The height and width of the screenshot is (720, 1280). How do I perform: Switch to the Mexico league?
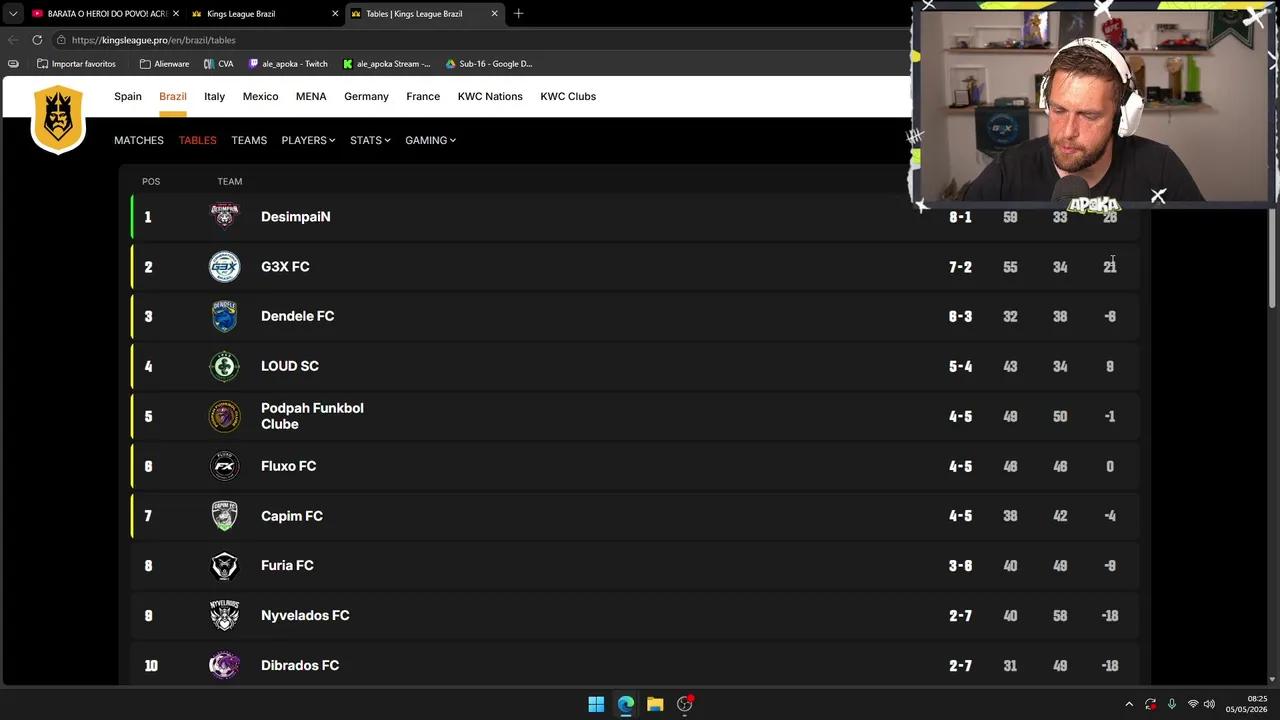coord(260,96)
